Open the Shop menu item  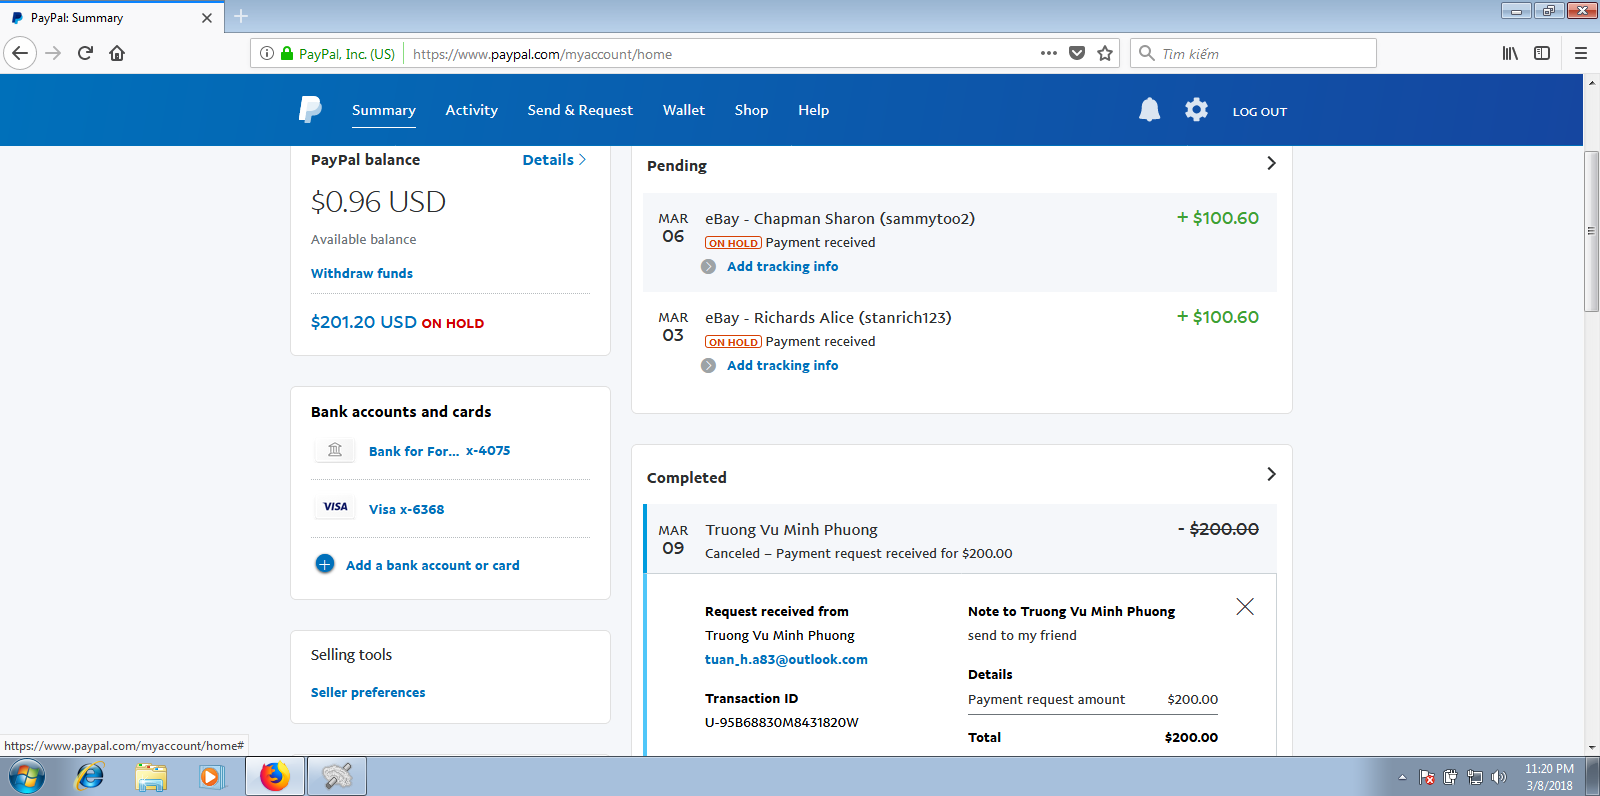(751, 110)
